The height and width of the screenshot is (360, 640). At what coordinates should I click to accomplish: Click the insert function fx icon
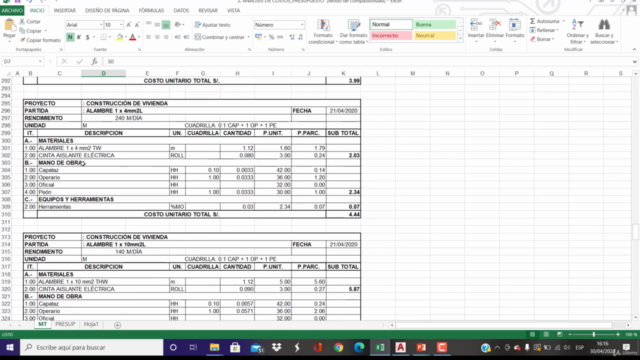coord(94,62)
